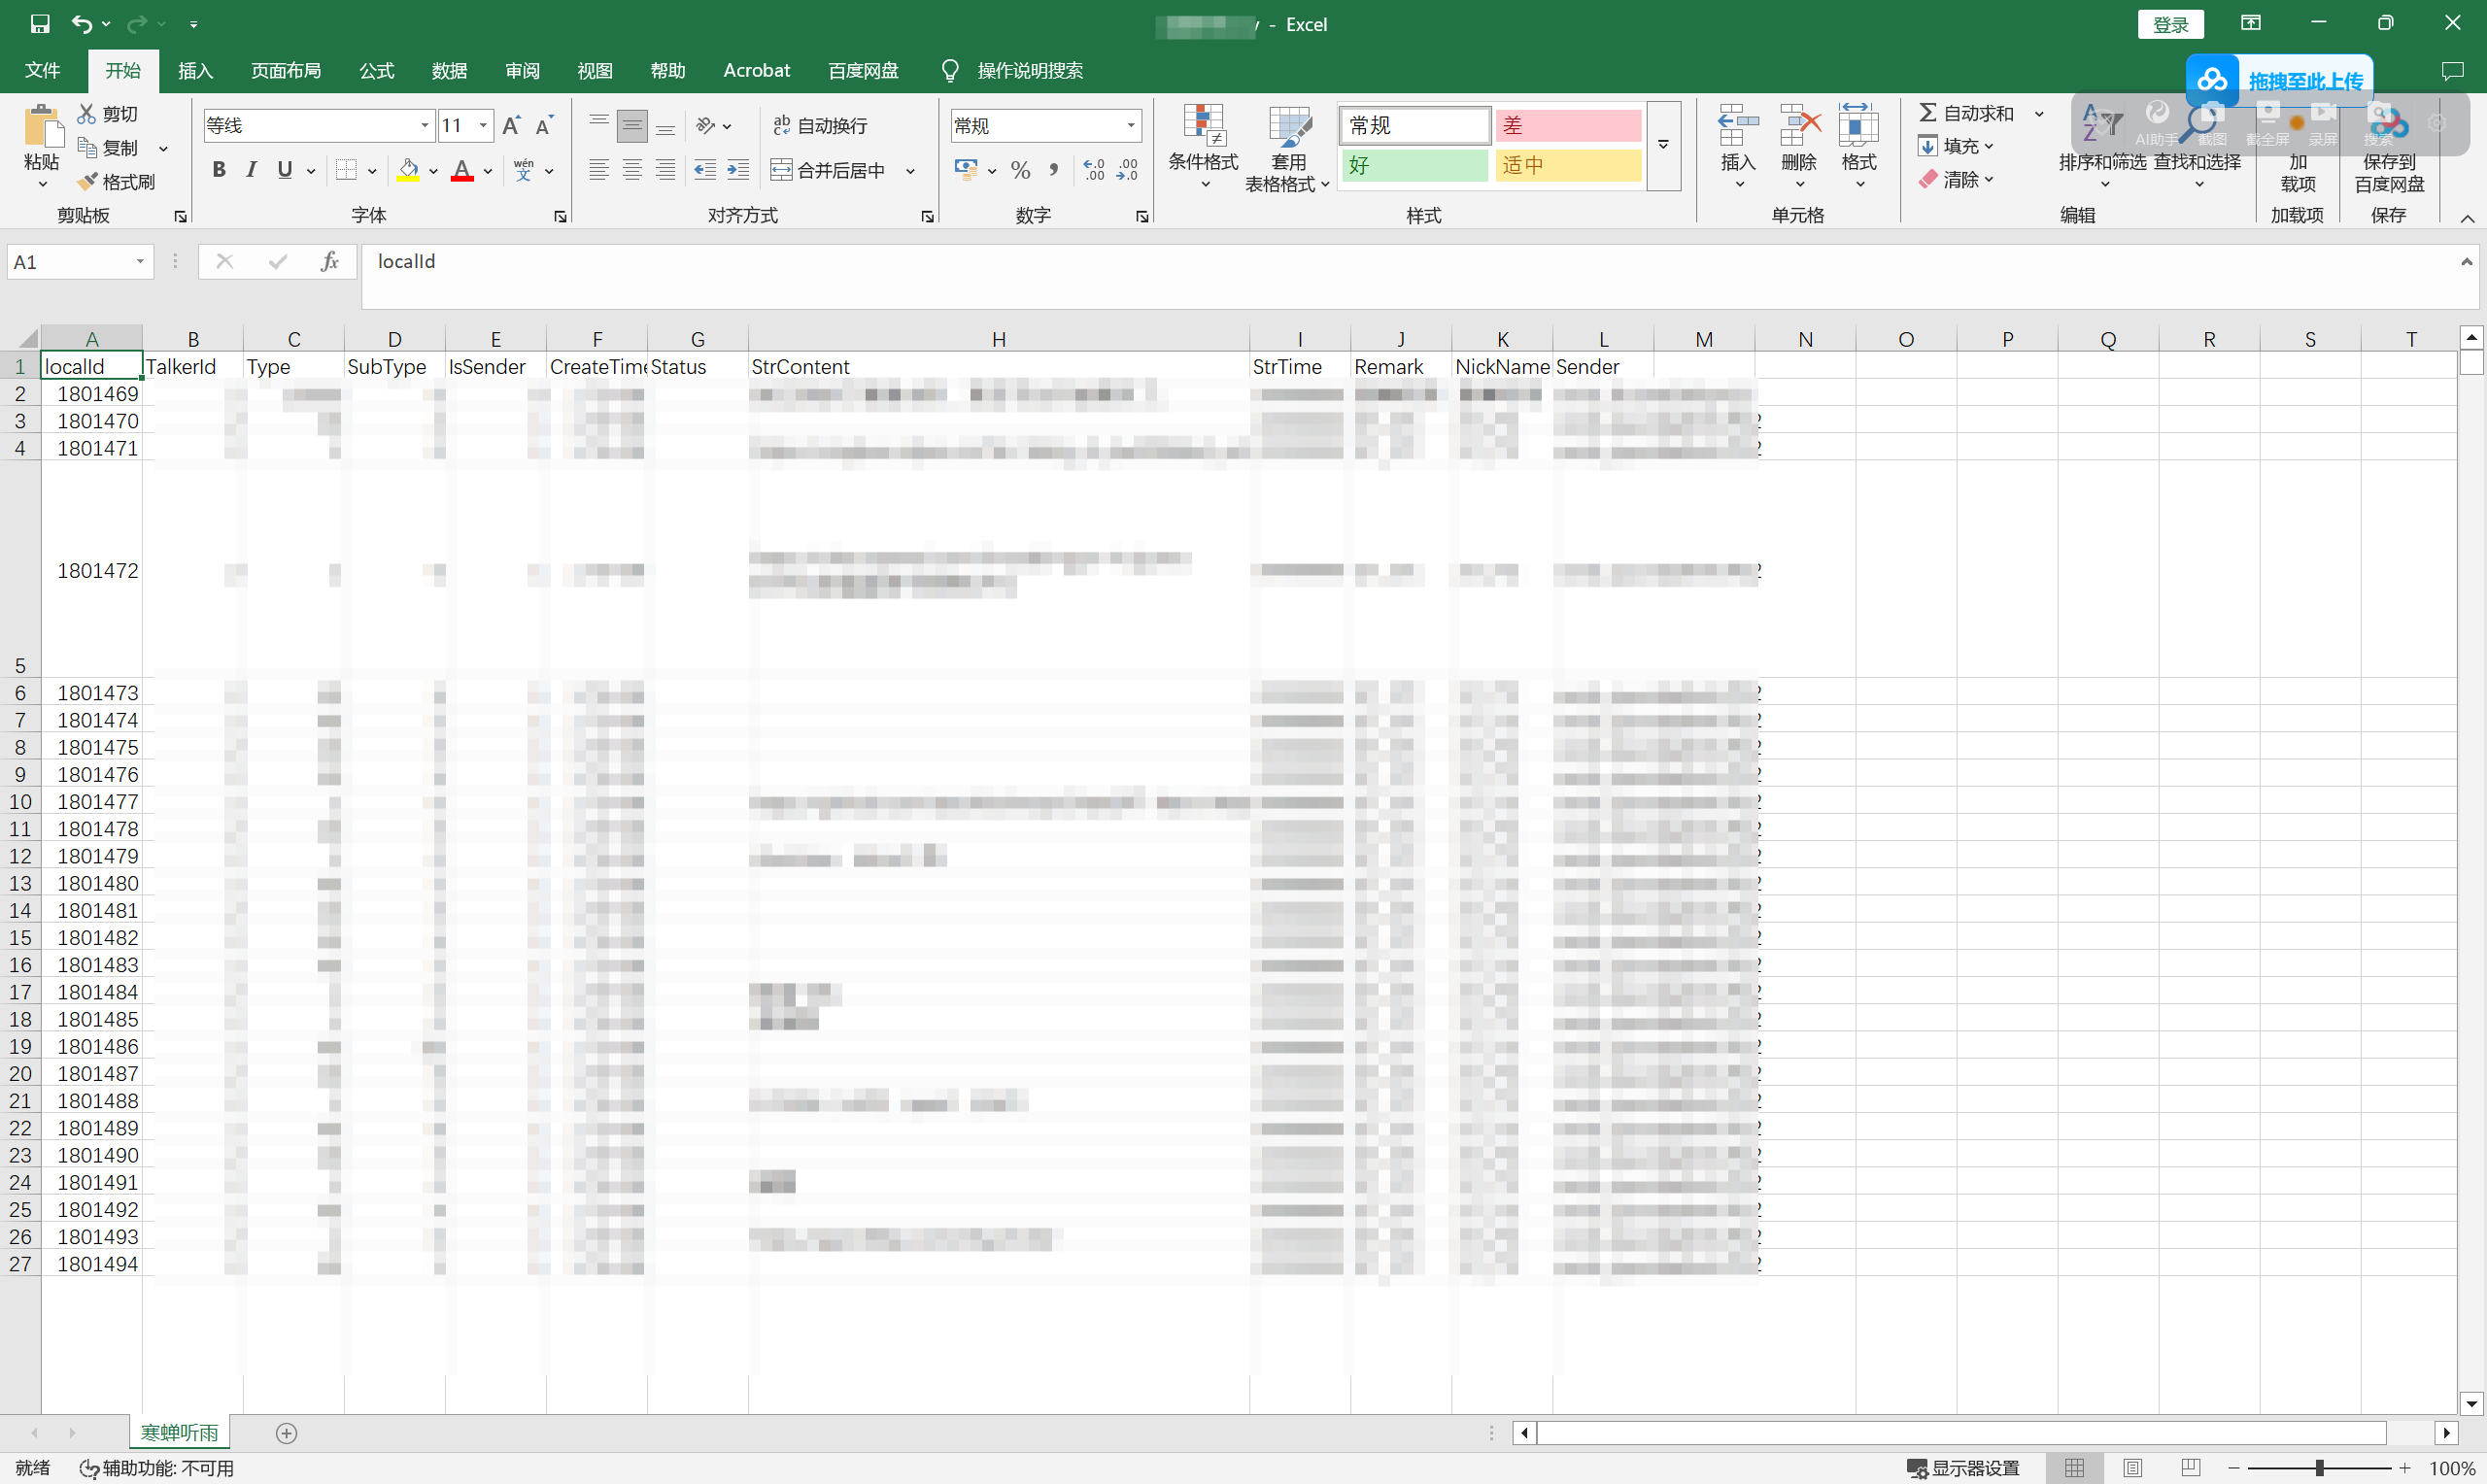
Task: Expand the number format combo box
Action: click(x=1131, y=125)
